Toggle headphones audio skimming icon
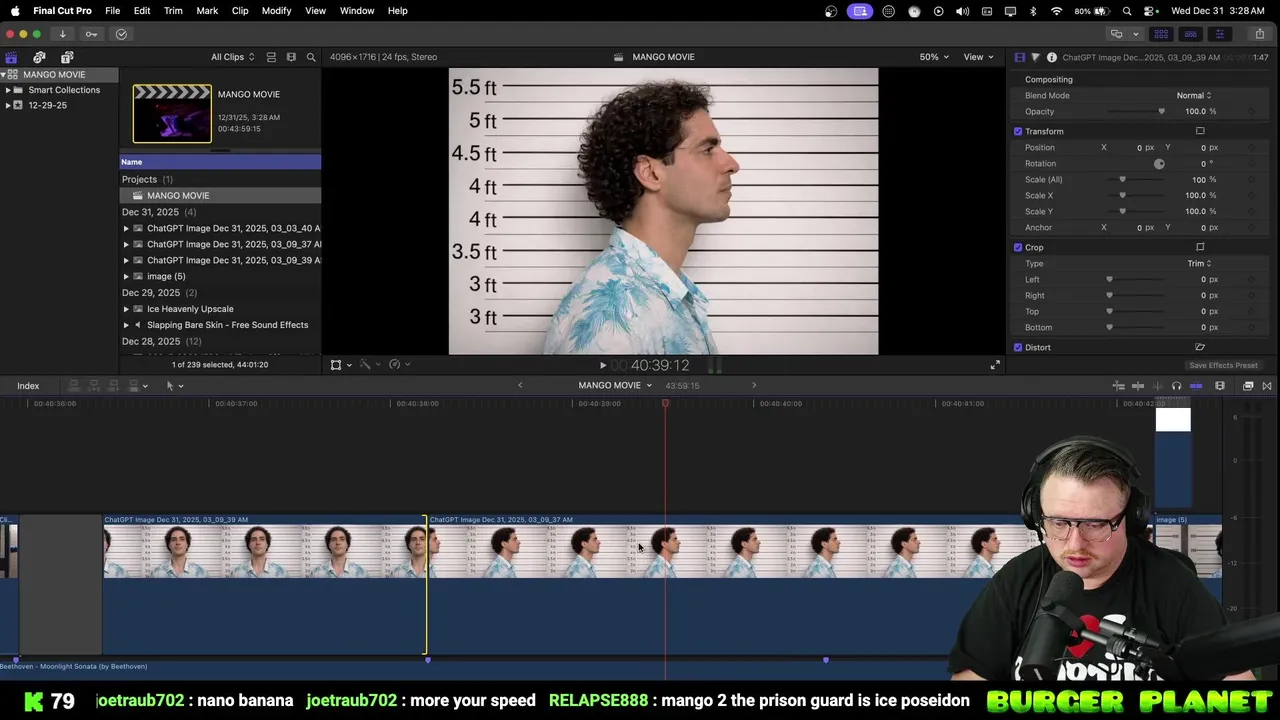Viewport: 1280px width, 720px height. coord(1176,386)
